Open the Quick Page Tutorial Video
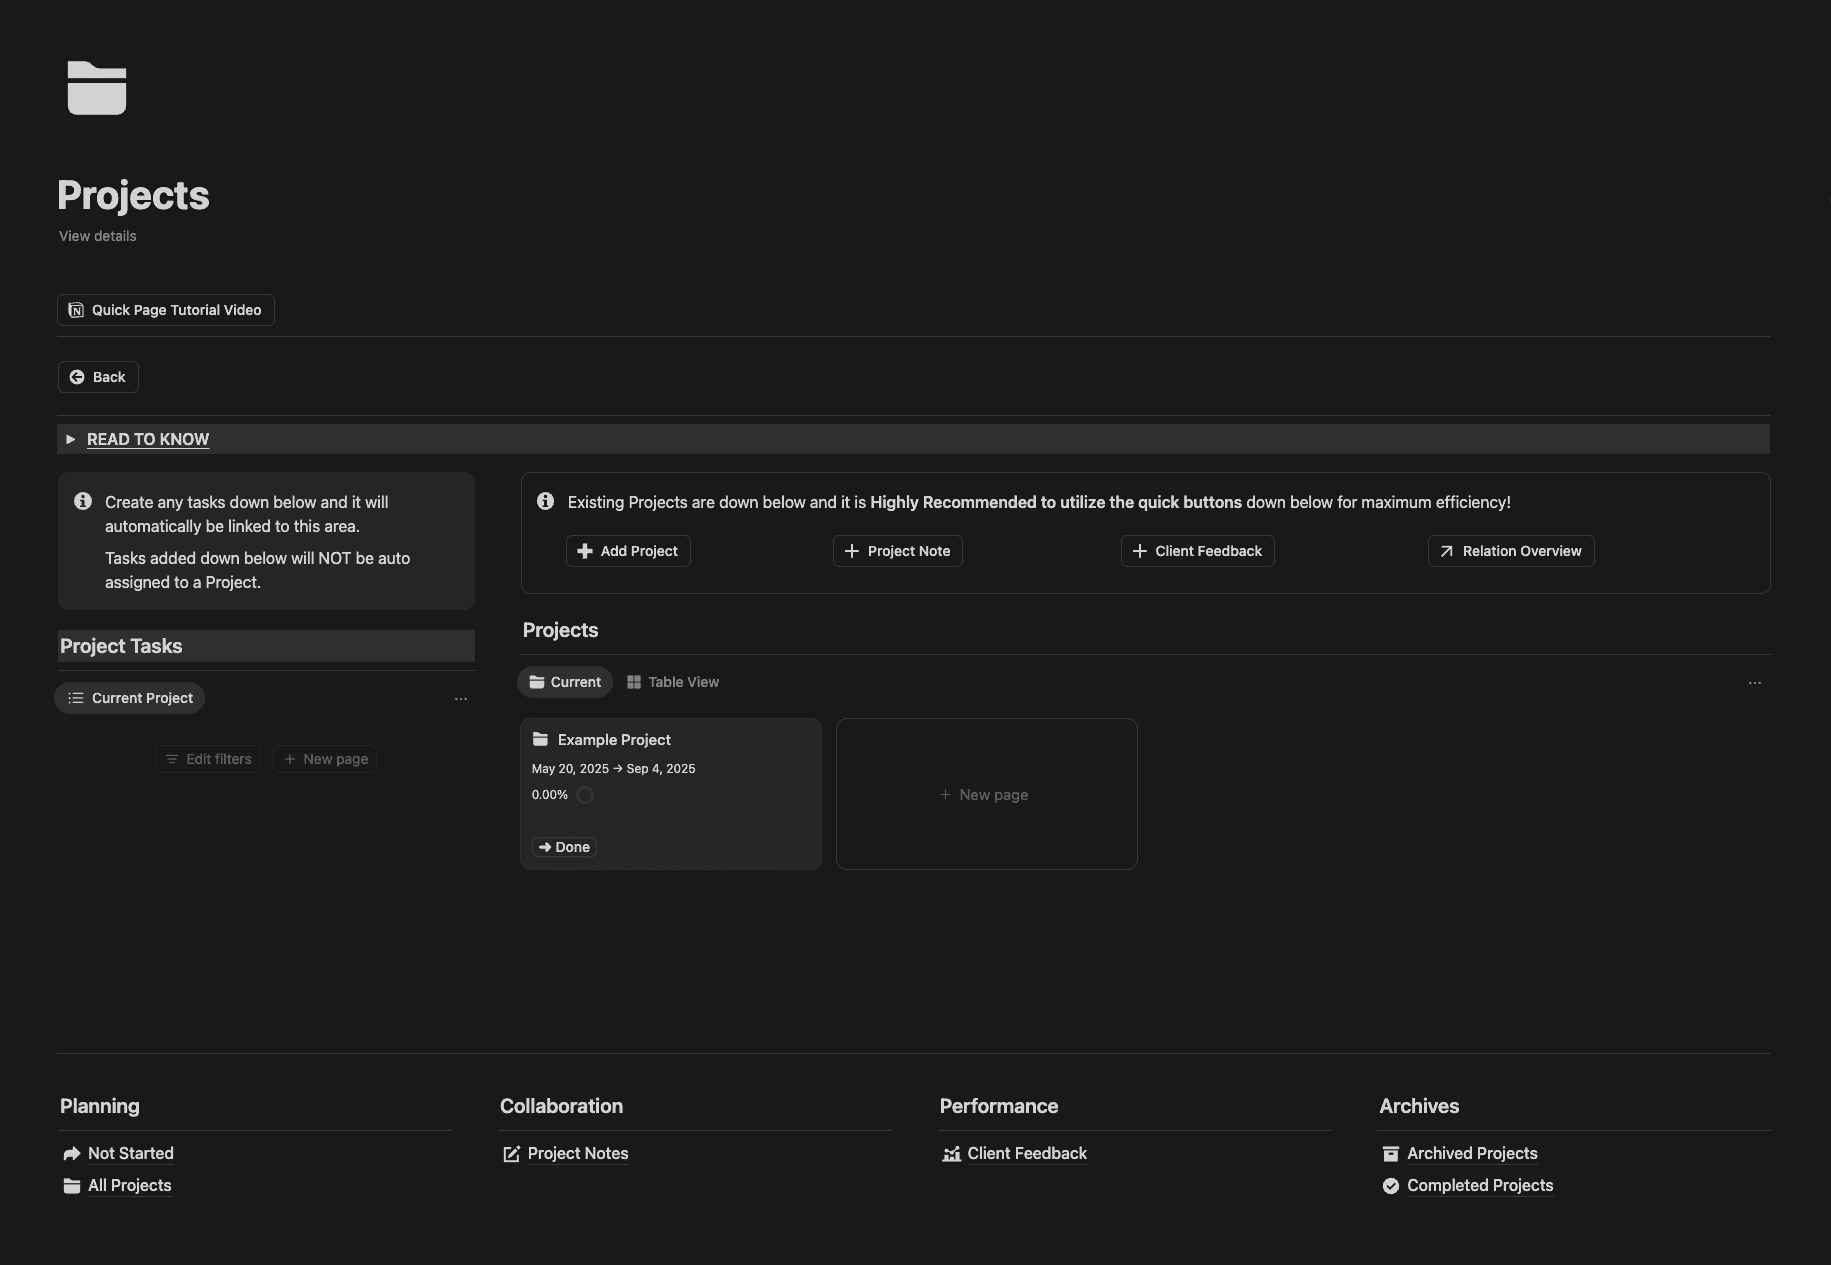Screen dimensions: 1831x1265 point(166,310)
